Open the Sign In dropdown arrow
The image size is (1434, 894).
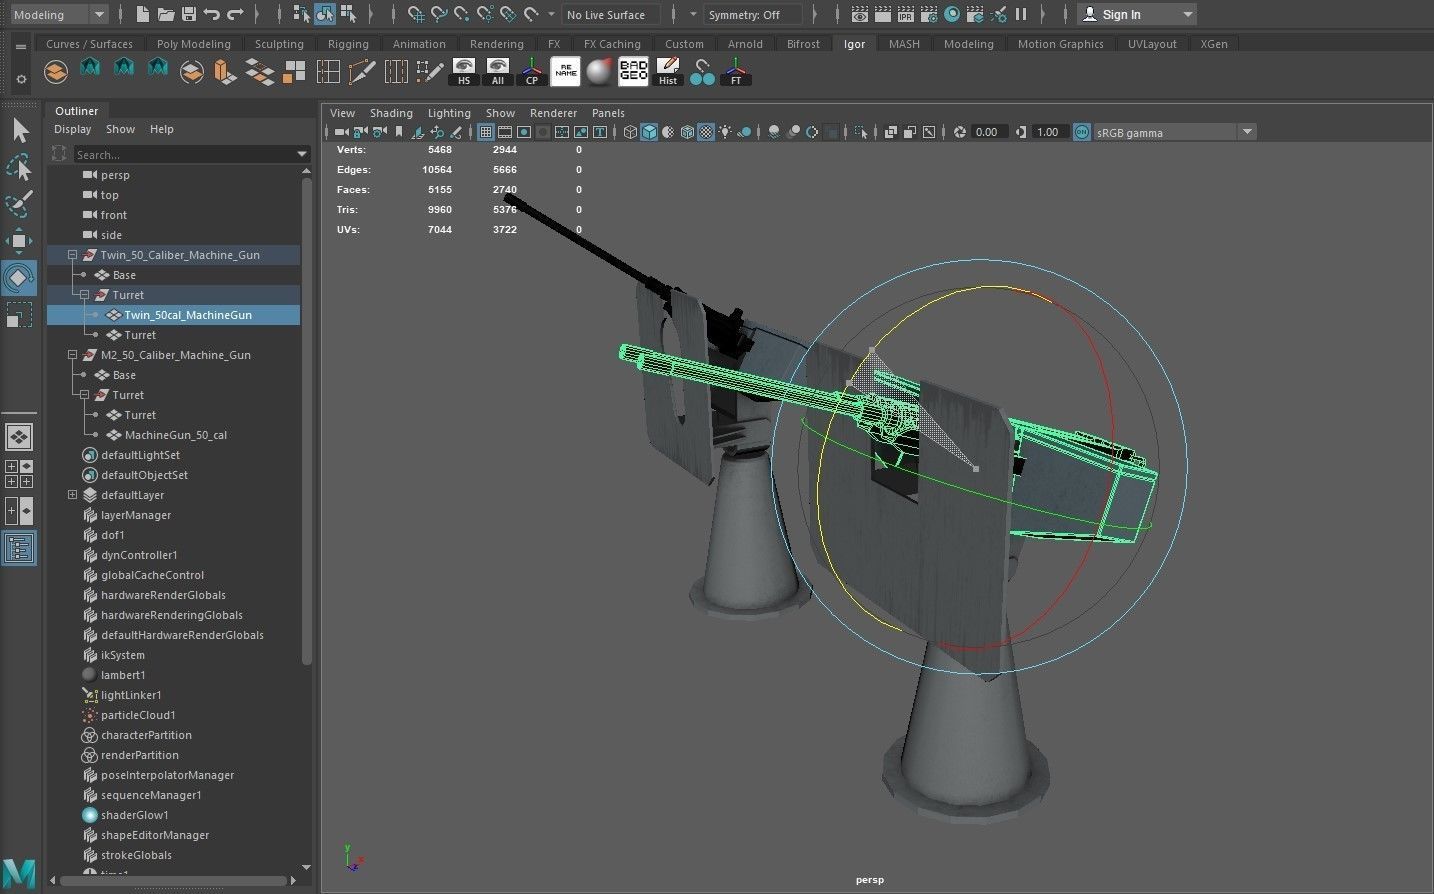1187,14
